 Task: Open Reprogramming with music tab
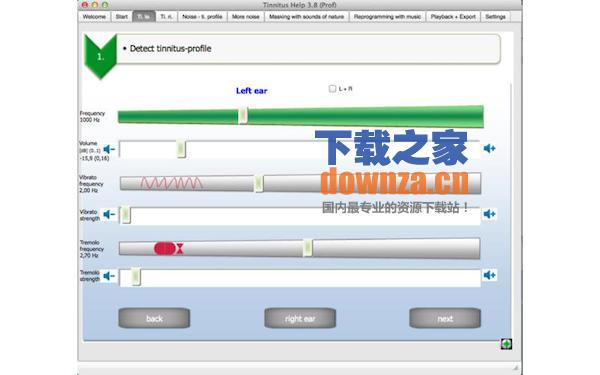(x=387, y=17)
